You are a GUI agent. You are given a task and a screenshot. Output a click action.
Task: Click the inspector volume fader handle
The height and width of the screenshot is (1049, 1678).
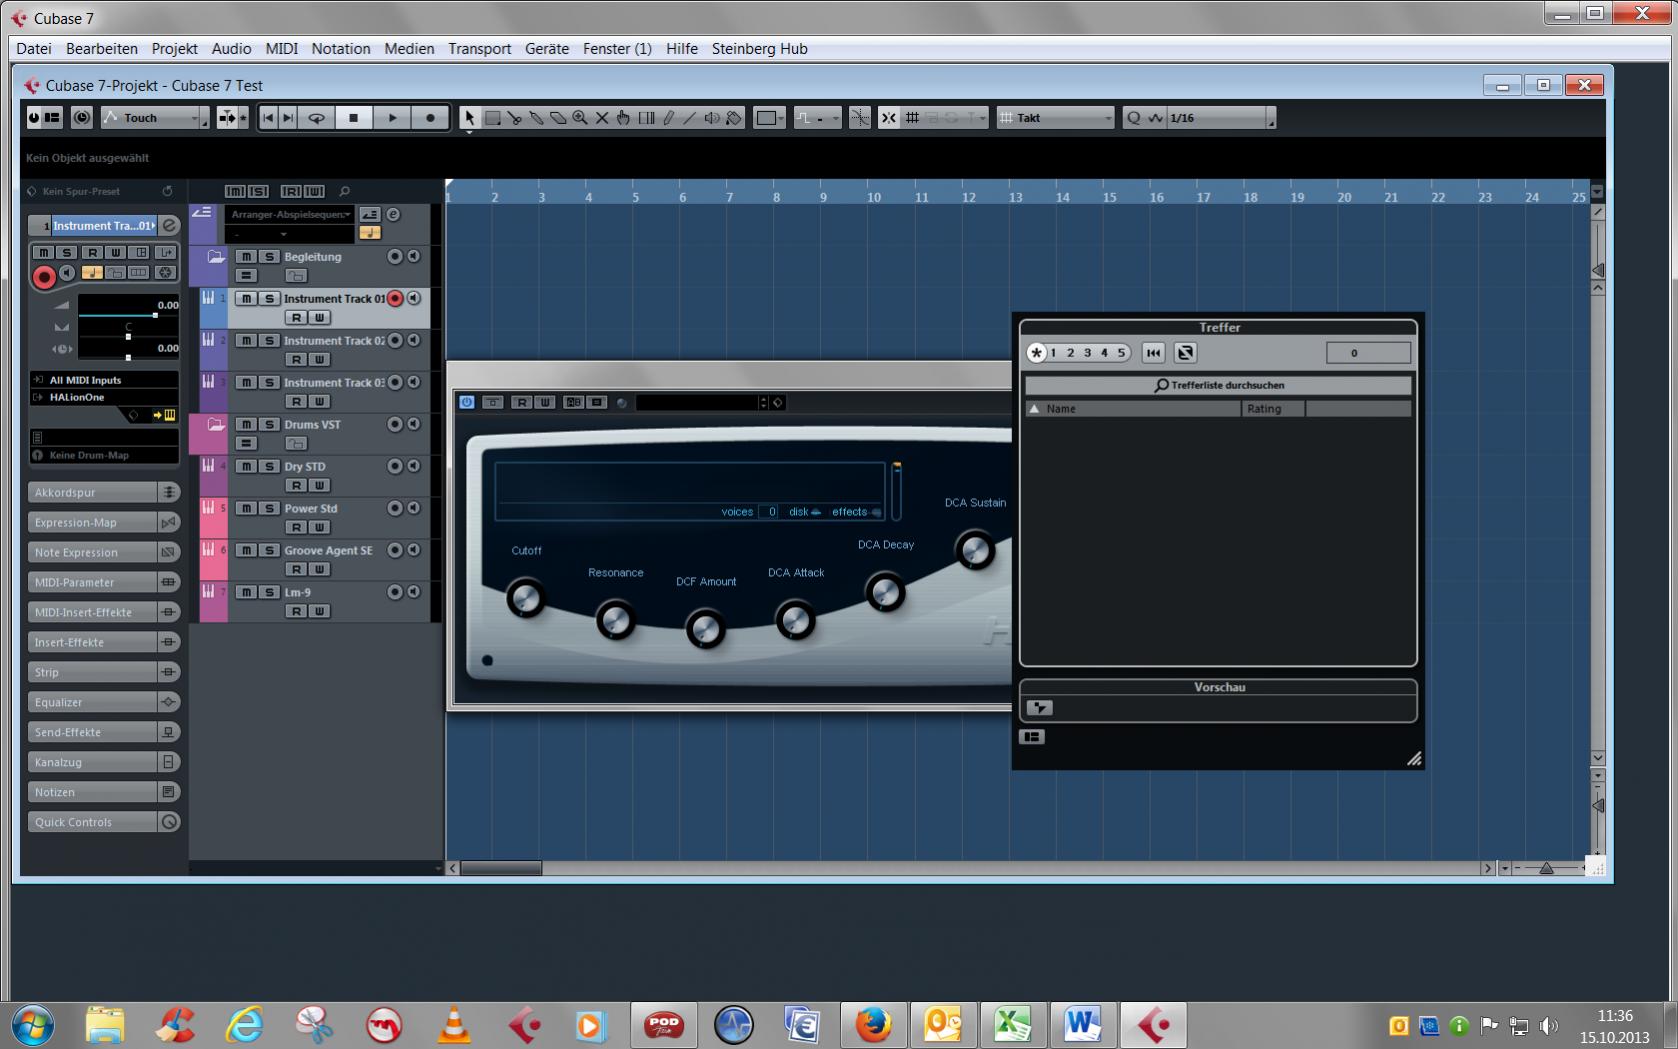click(155, 315)
